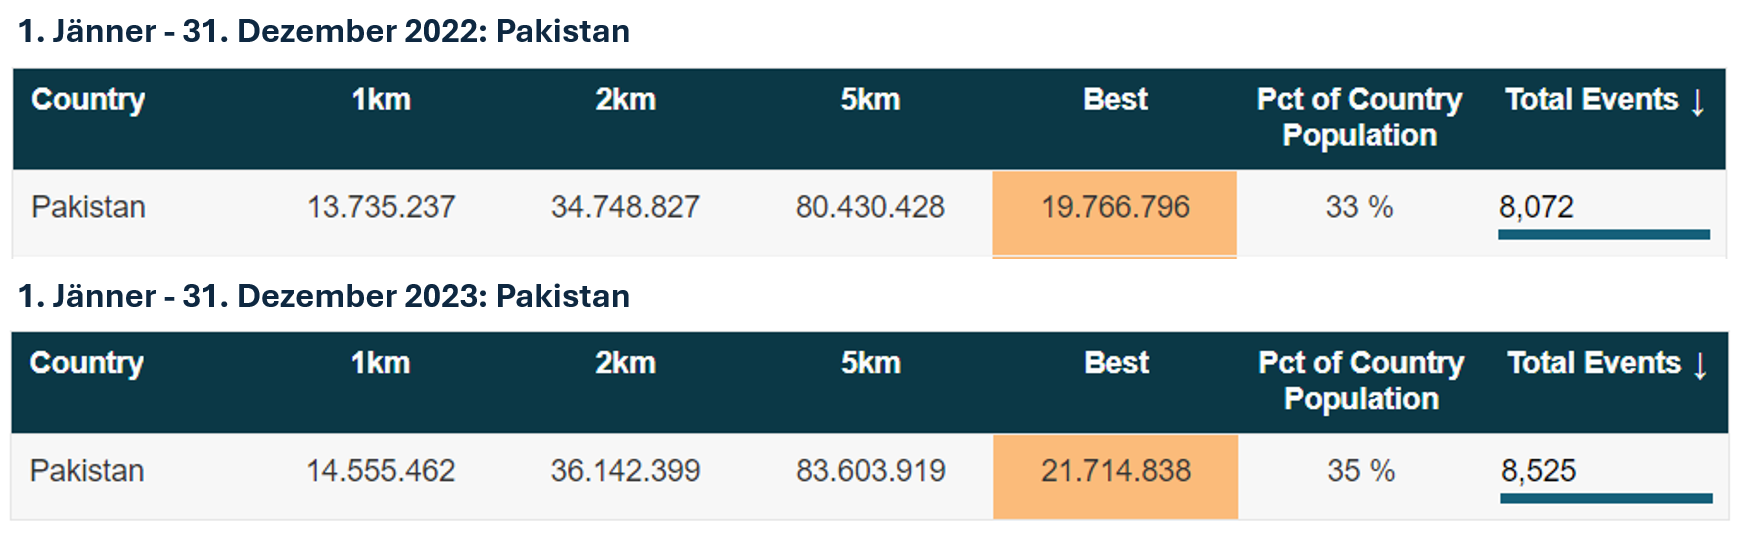Image resolution: width=1743 pixels, height=537 pixels.
Task: Select the Pakistan row in the 2023 table
Action: 869,476
